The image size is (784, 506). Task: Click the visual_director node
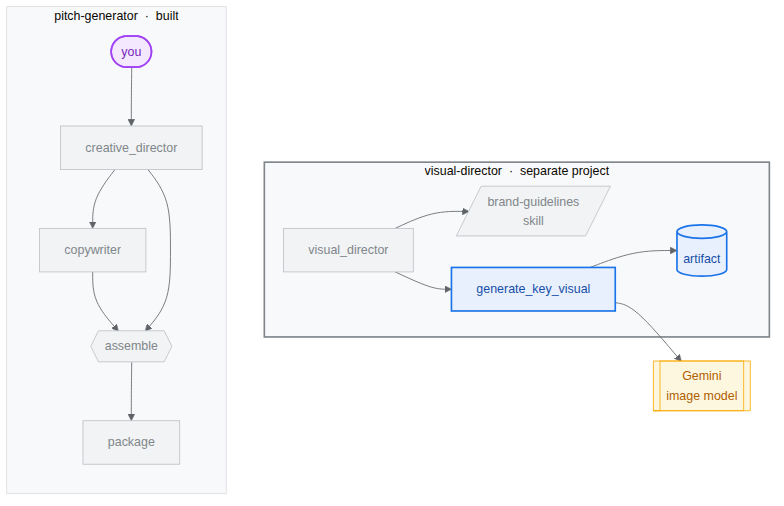point(348,250)
